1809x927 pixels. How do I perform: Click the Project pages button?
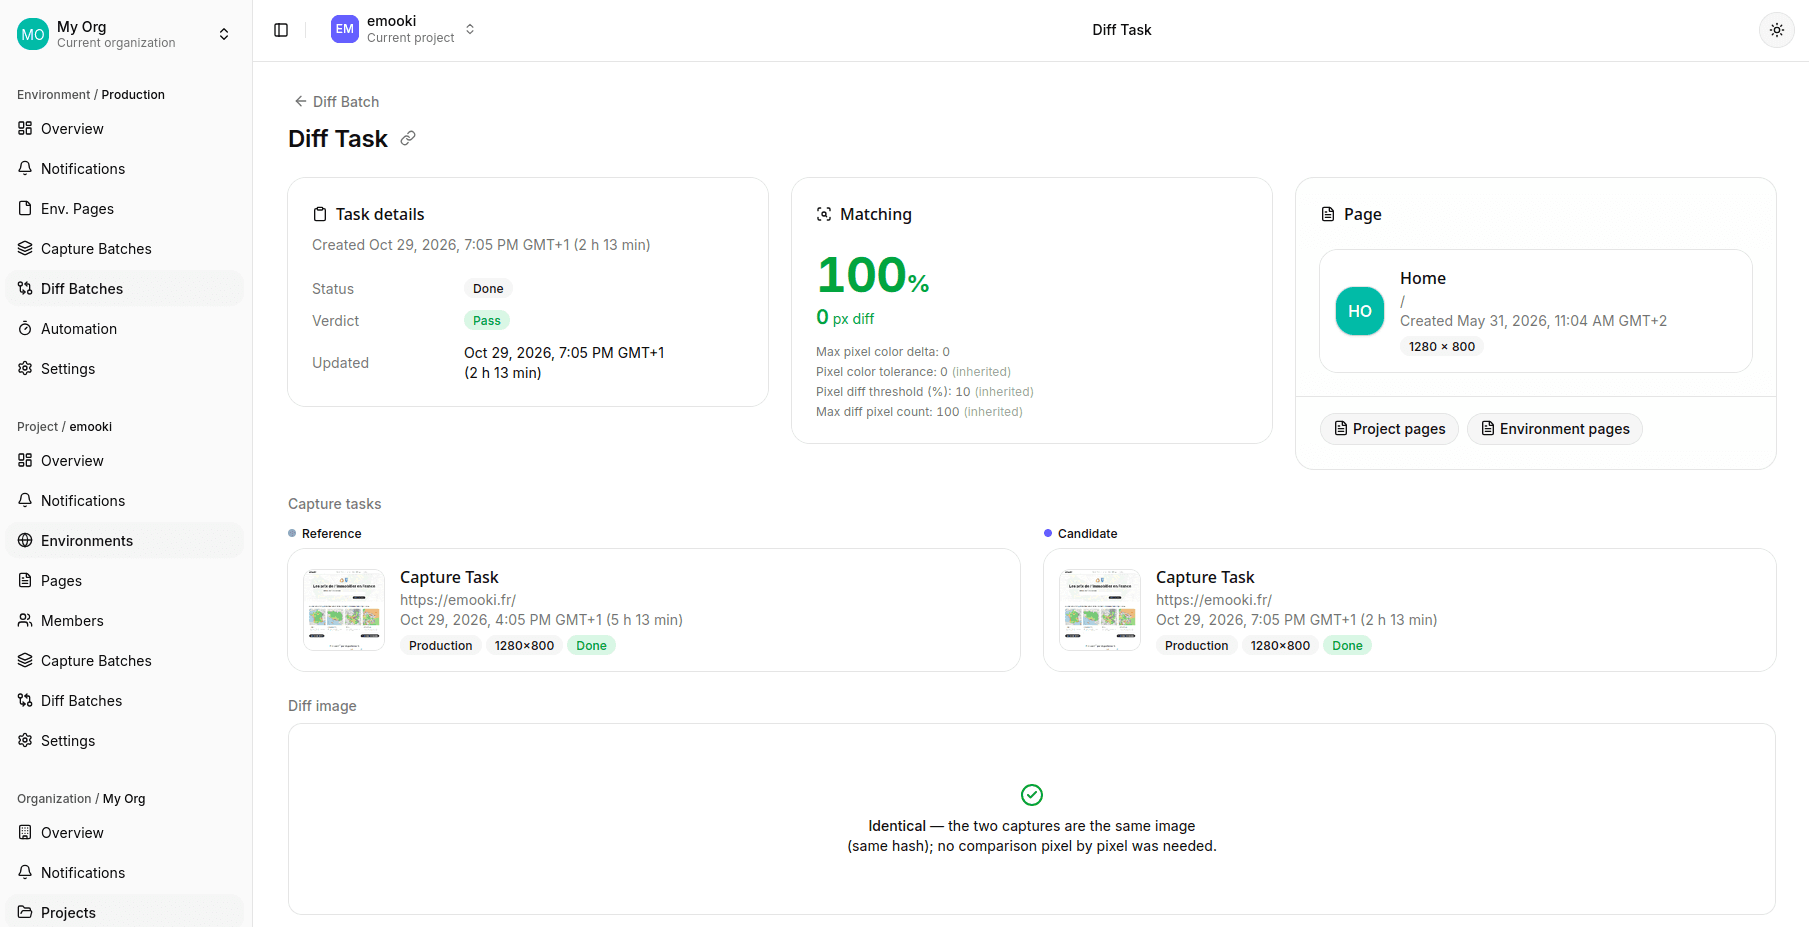[1389, 429]
